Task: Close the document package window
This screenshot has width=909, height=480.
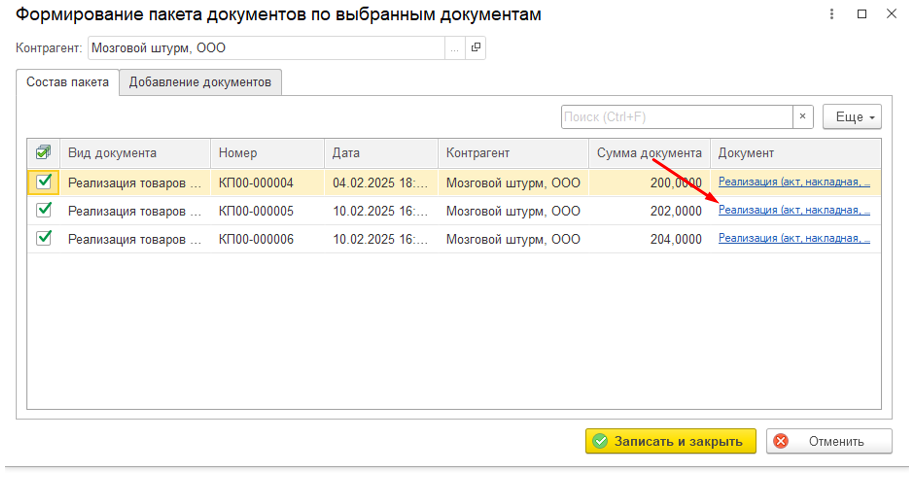Action: point(889,15)
